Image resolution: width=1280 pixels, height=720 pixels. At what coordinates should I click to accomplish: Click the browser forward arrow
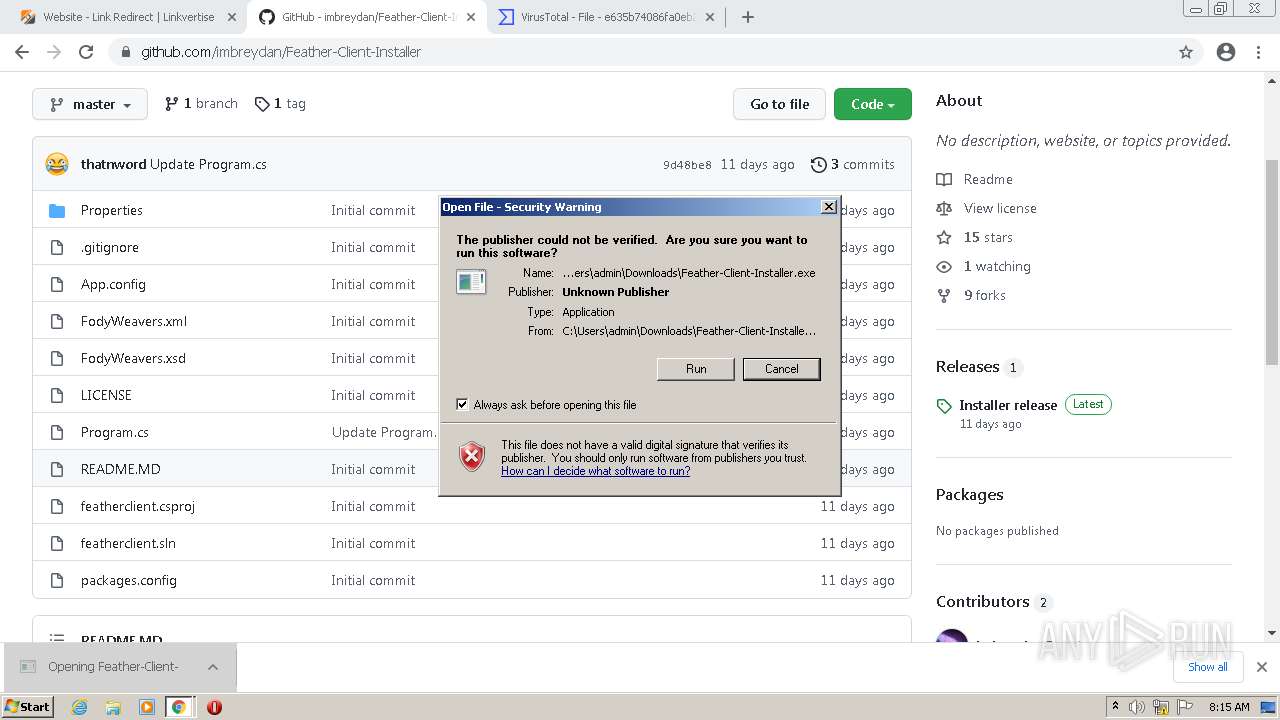point(54,52)
